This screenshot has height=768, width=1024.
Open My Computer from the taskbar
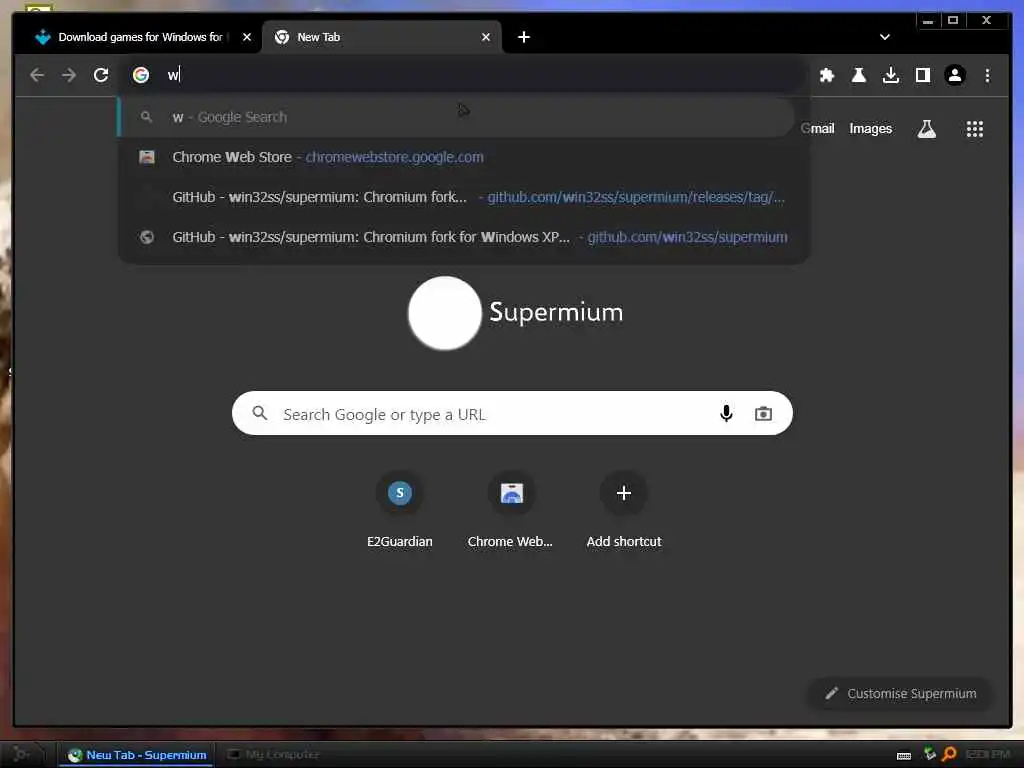coord(273,755)
